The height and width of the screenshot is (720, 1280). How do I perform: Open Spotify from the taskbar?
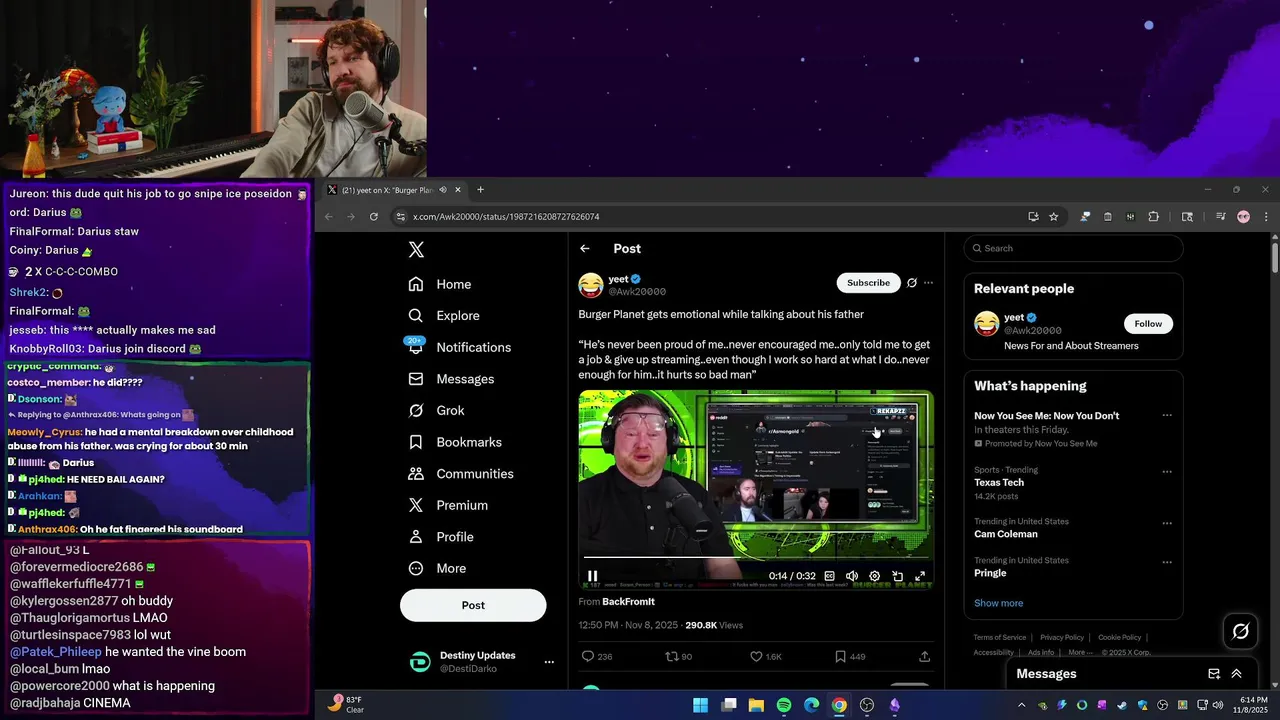tap(784, 705)
